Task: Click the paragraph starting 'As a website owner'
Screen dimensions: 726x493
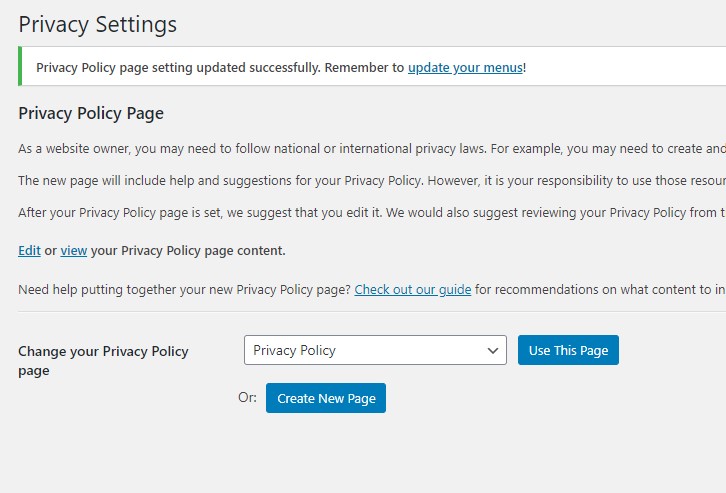Action: 372,149
